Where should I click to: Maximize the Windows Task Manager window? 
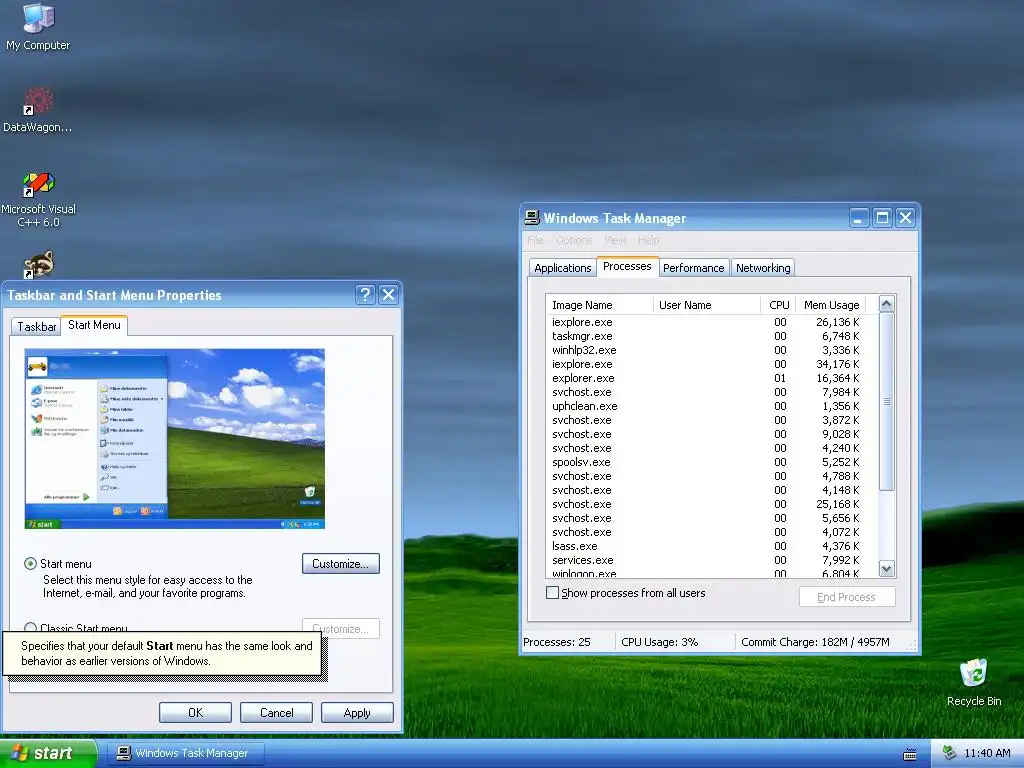[882, 217]
